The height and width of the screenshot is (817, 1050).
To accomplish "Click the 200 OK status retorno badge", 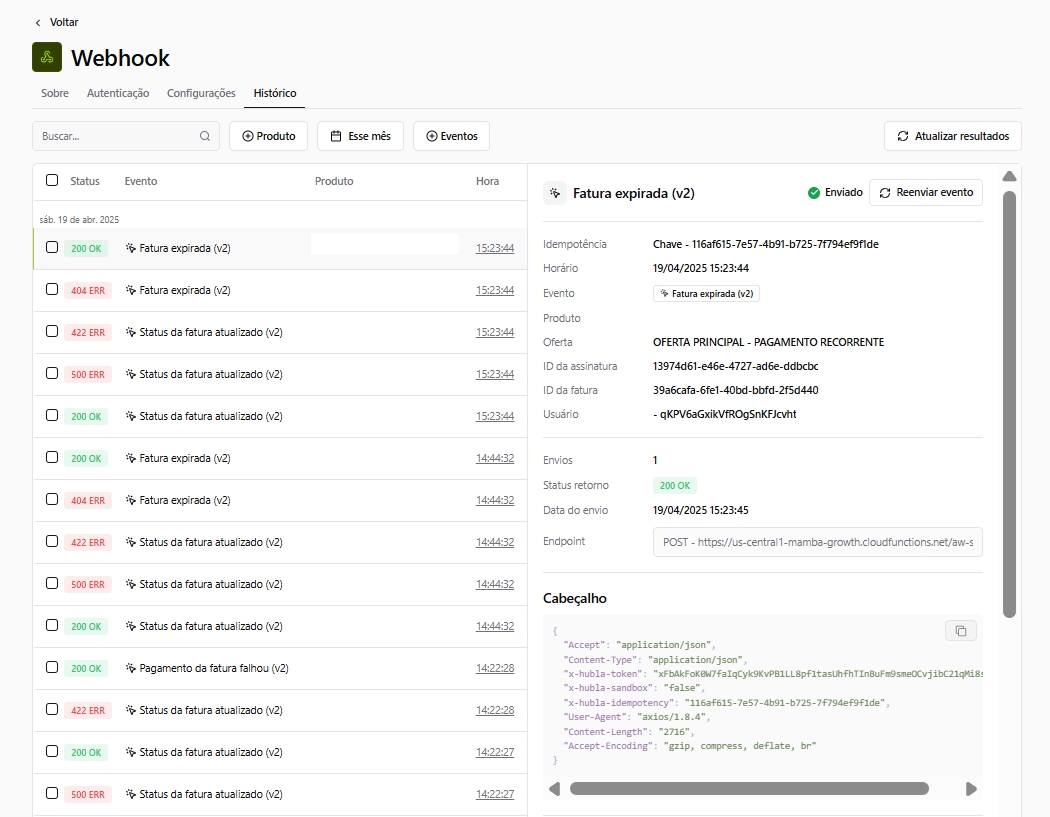I will [x=675, y=486].
